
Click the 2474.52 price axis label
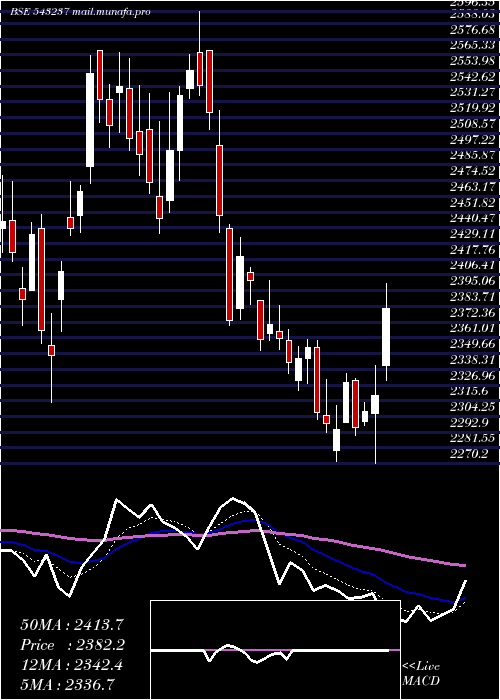tap(472, 171)
